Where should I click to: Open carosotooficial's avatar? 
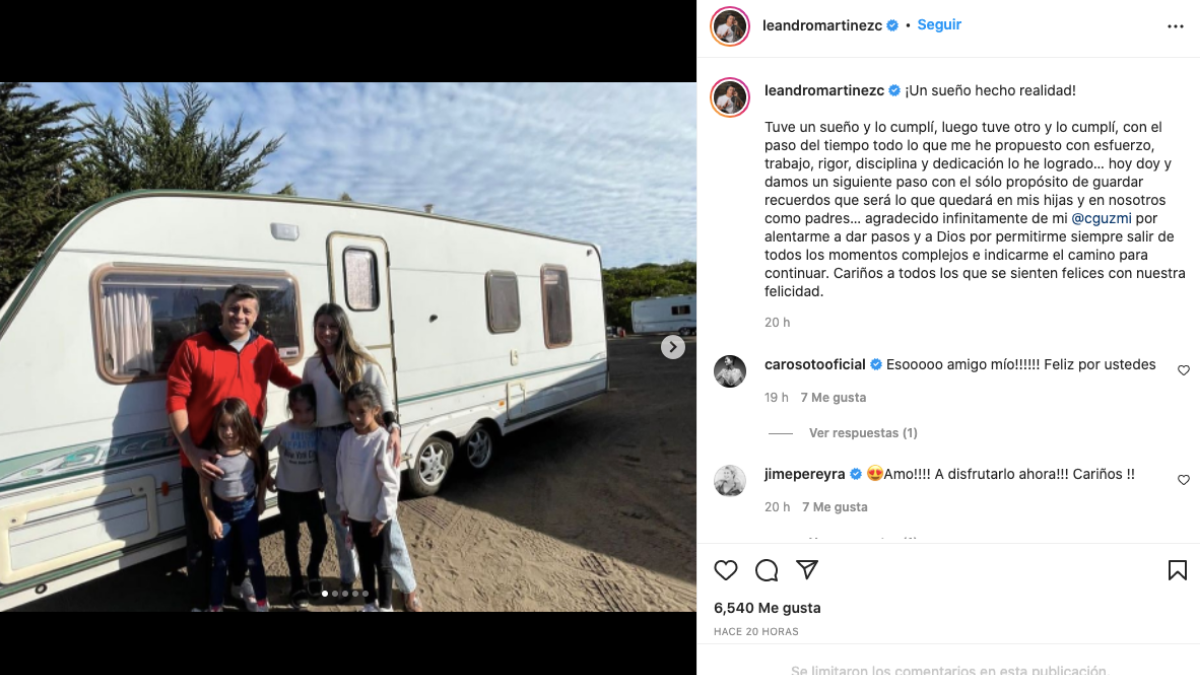tap(730, 371)
